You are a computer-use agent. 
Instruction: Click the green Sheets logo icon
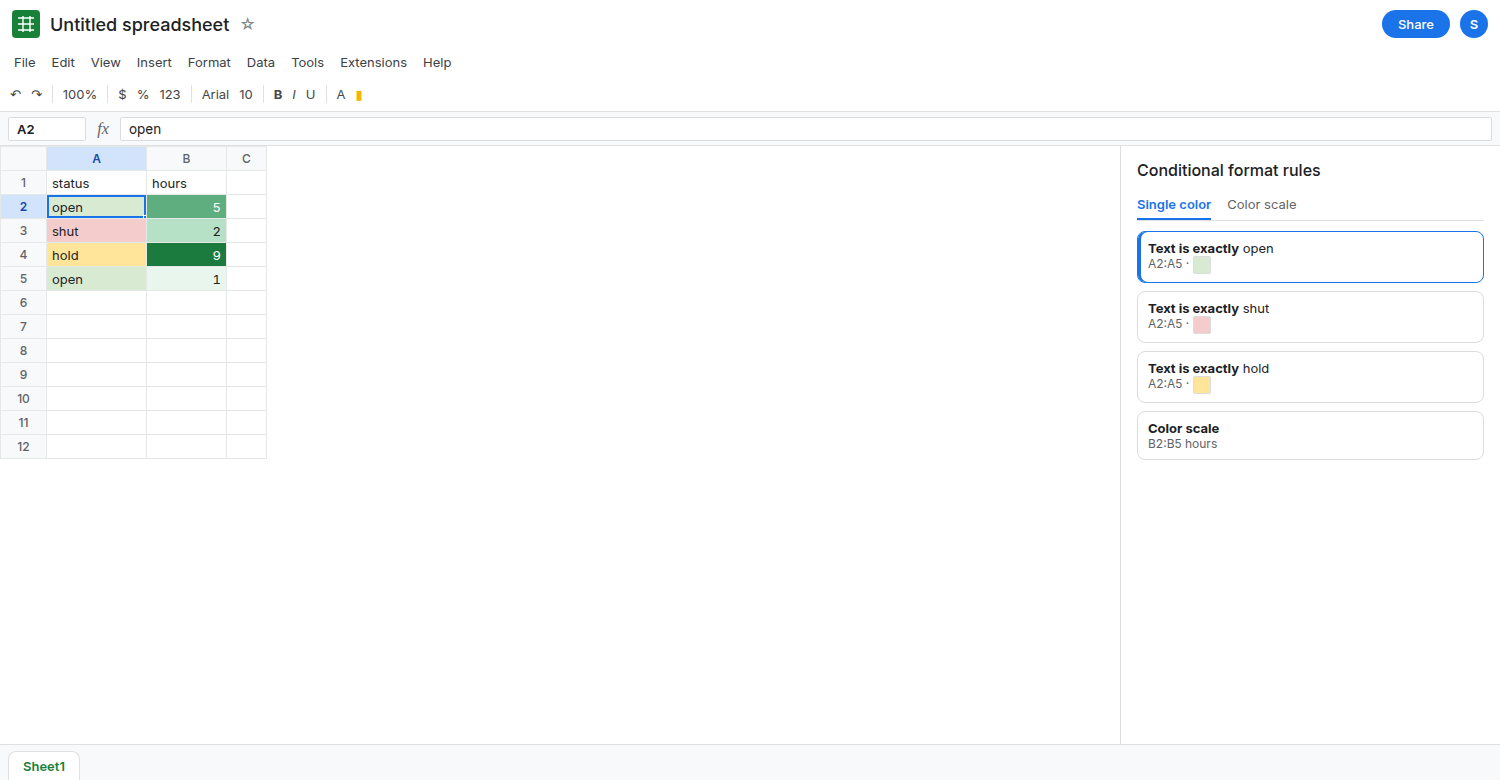26,24
